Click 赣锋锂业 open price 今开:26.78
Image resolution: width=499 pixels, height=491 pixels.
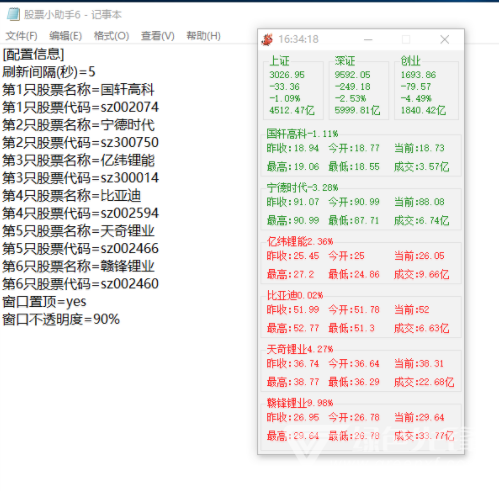354,418
